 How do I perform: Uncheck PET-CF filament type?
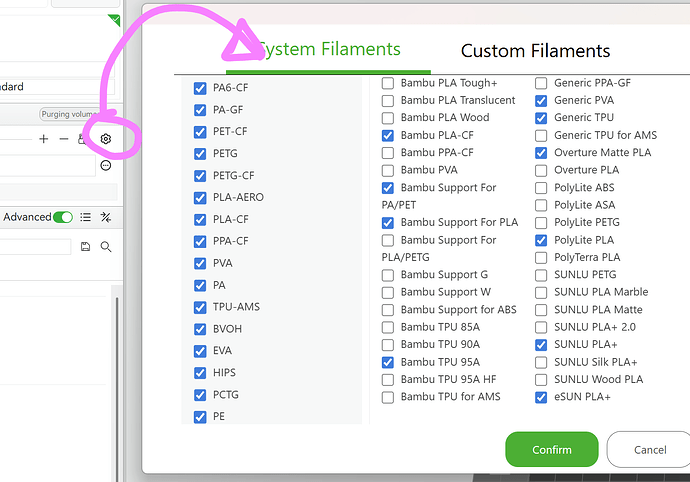200,132
